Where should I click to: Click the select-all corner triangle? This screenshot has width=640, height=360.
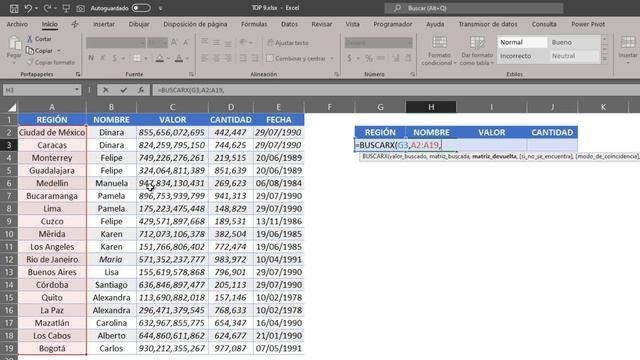click(x=12, y=107)
